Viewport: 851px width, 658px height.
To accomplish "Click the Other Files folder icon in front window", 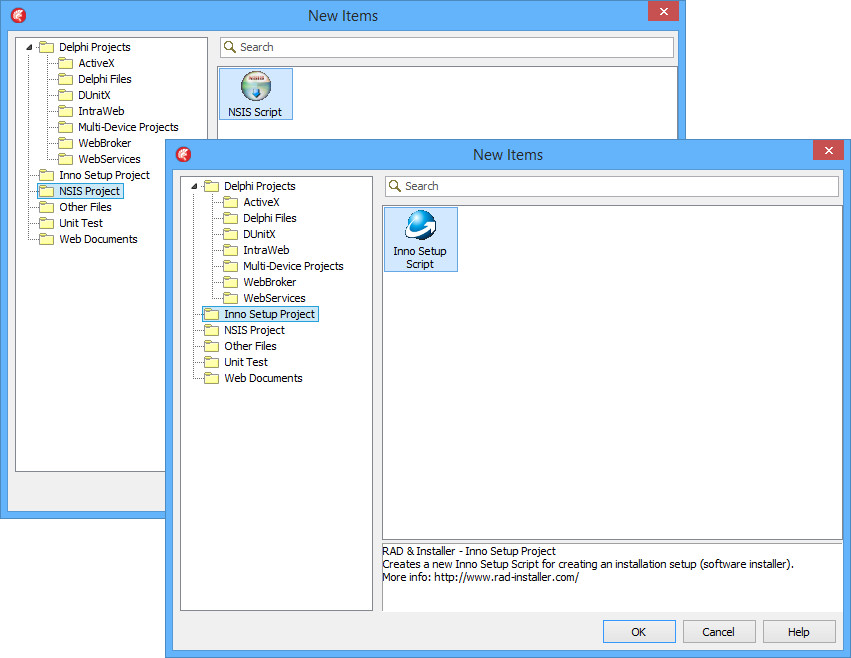I will click(x=212, y=346).
